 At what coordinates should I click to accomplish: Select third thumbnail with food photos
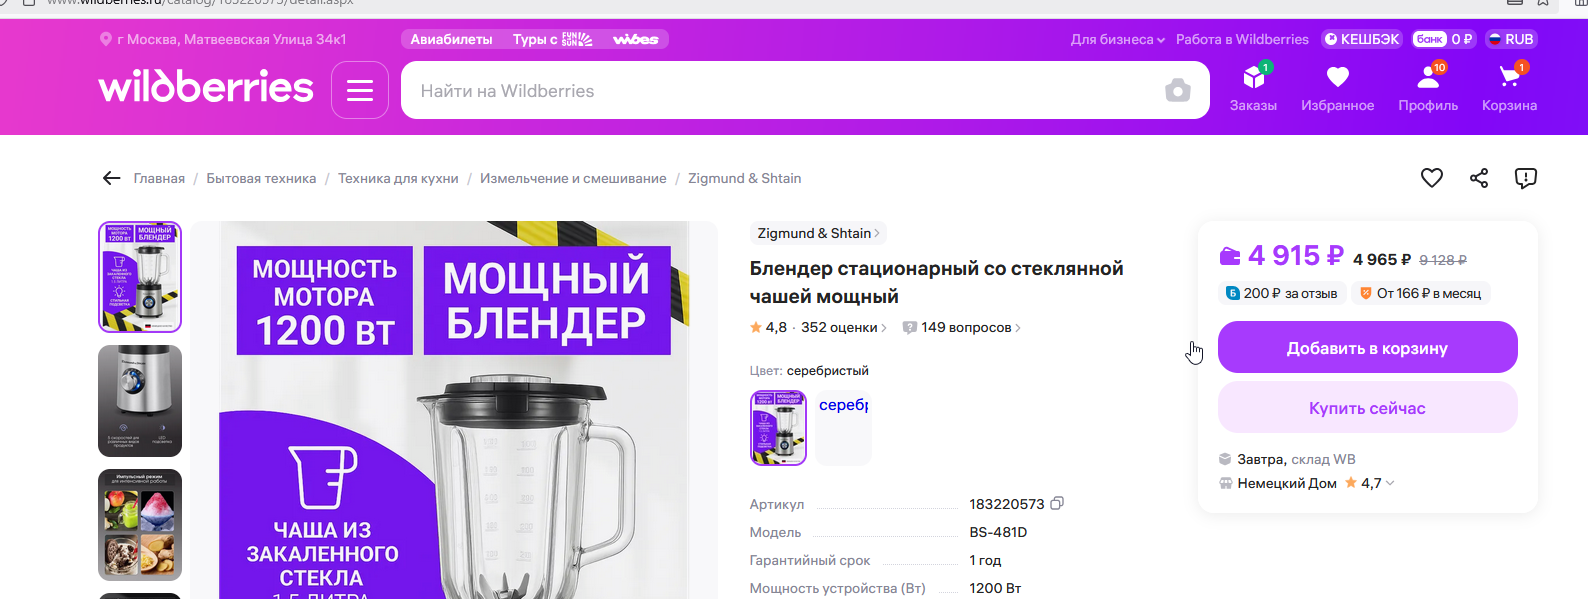pyautogui.click(x=140, y=525)
